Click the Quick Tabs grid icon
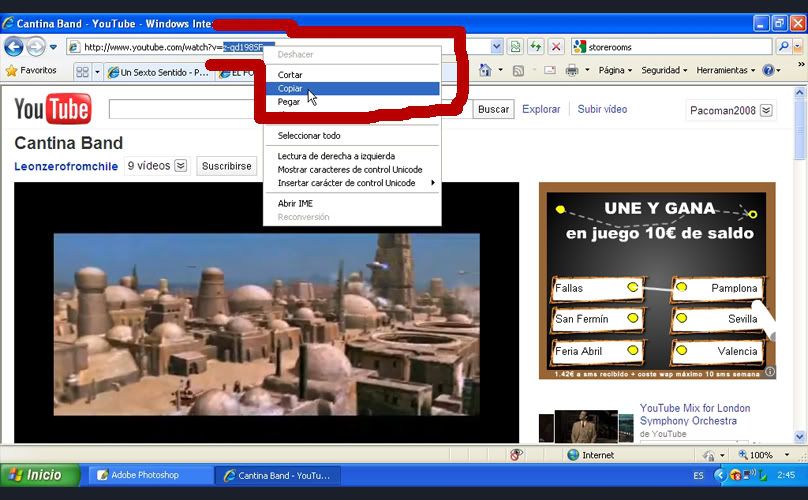The height and width of the screenshot is (500, 808). (82, 72)
